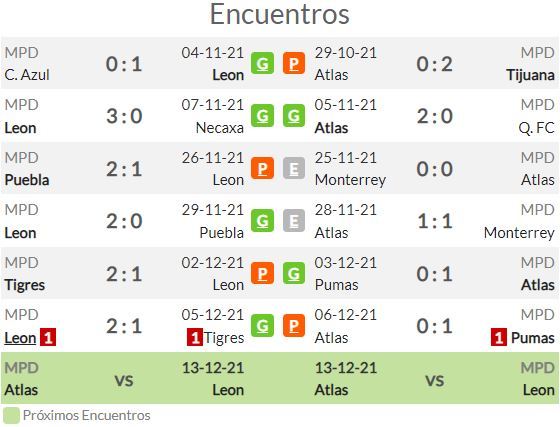Viewport: 560px width, 427px height.
Task: Open the 0 : 1 C. Azul vs Leon score
Action: pyautogui.click(x=124, y=64)
